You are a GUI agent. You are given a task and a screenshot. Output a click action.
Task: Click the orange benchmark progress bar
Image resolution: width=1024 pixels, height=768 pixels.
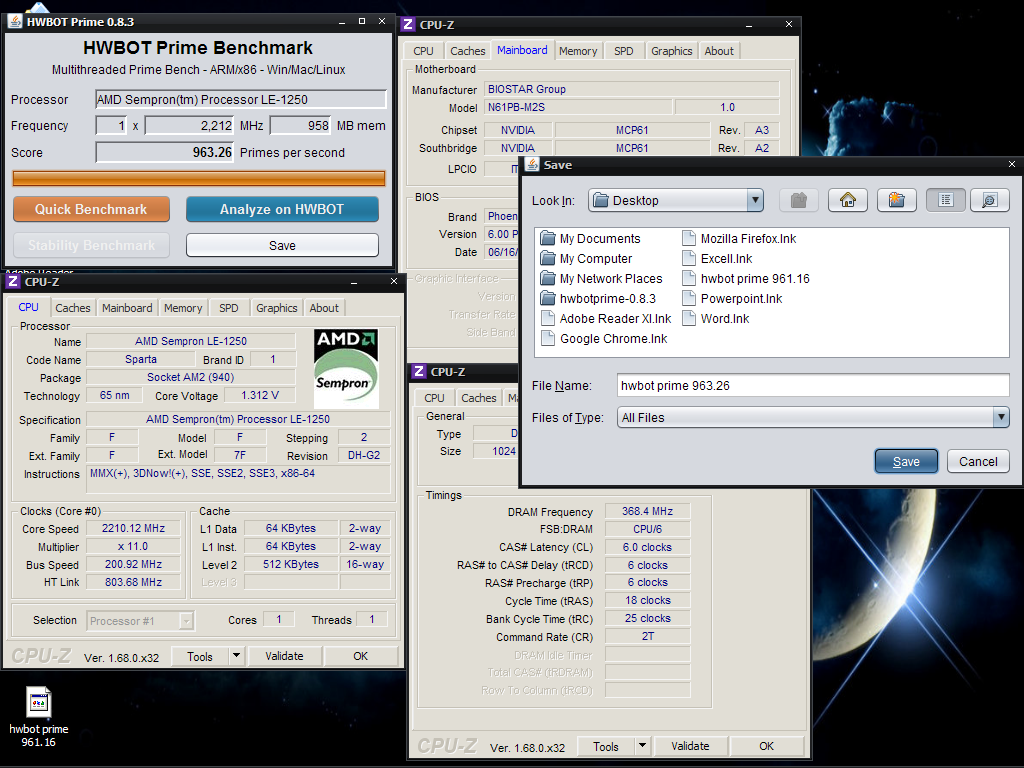199,178
